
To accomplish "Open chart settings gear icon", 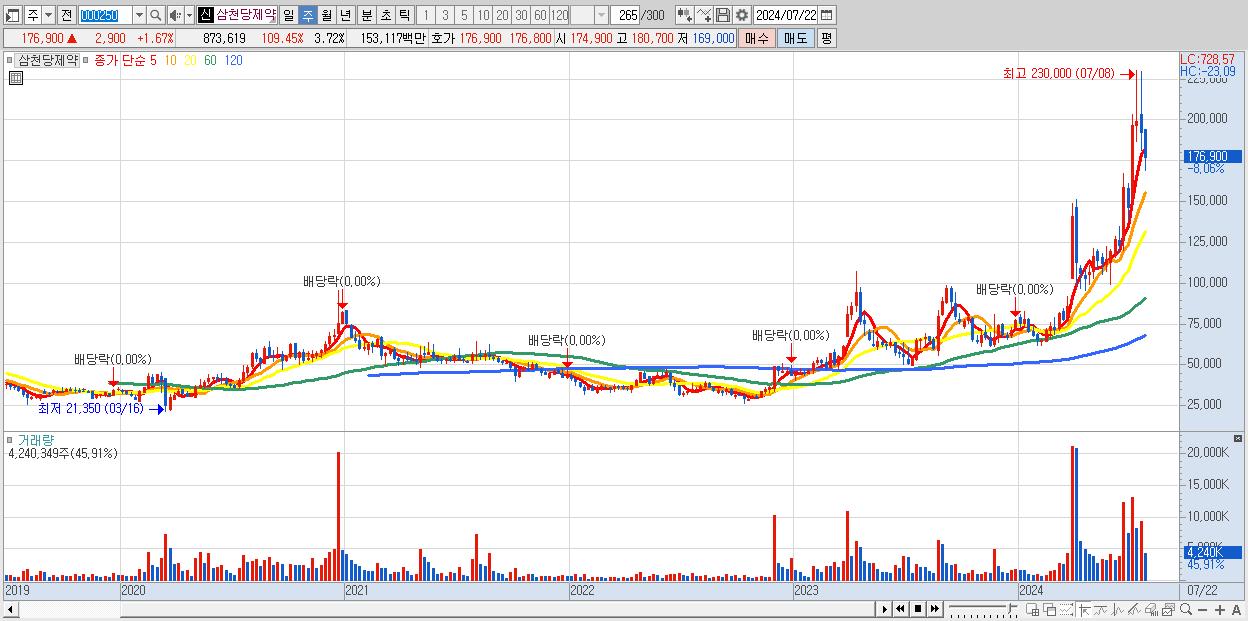I will point(742,15).
